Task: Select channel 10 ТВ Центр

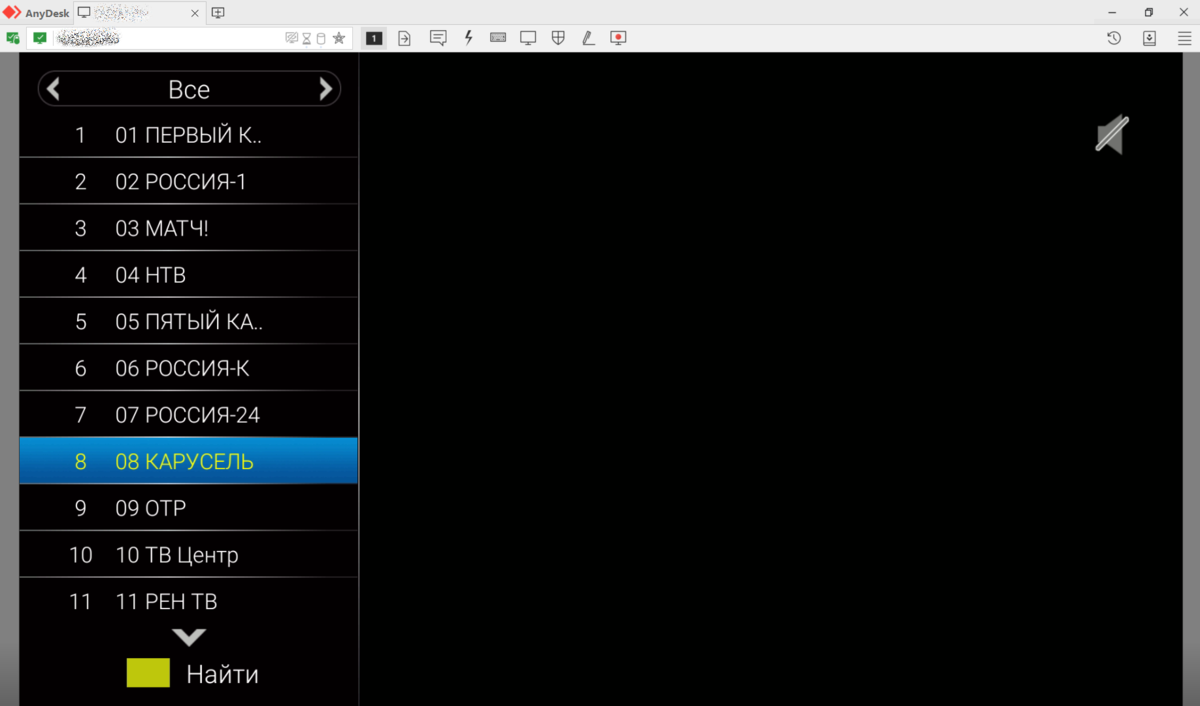Action: pos(188,555)
